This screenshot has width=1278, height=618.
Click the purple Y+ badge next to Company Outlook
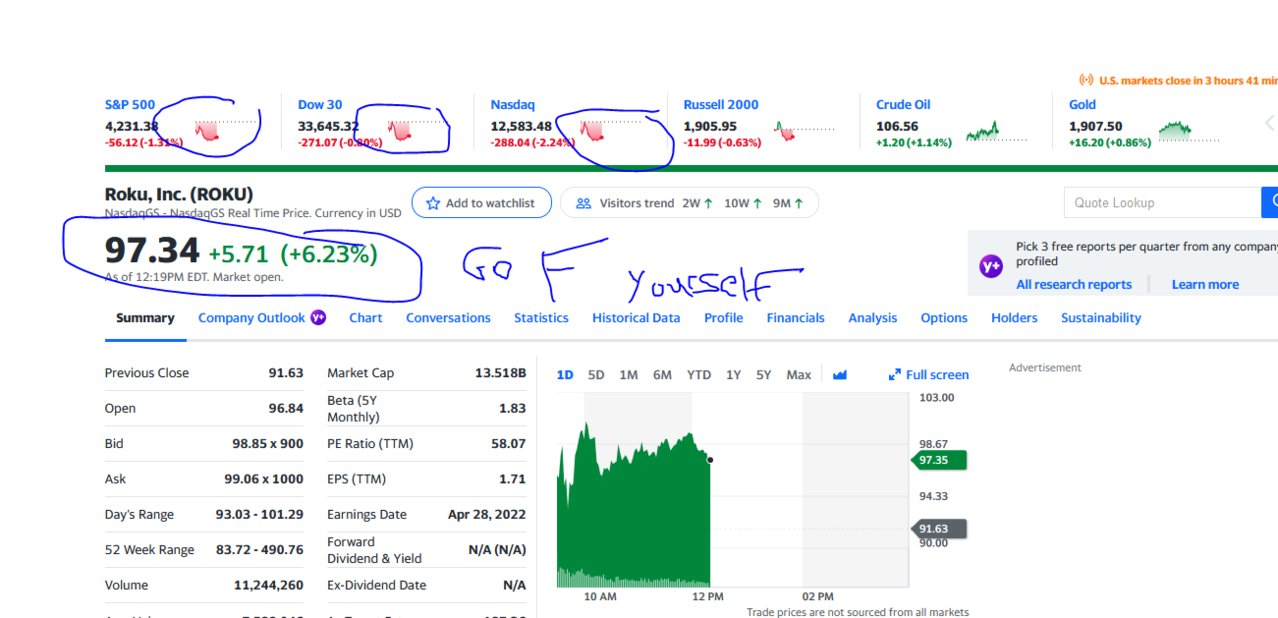[x=318, y=318]
